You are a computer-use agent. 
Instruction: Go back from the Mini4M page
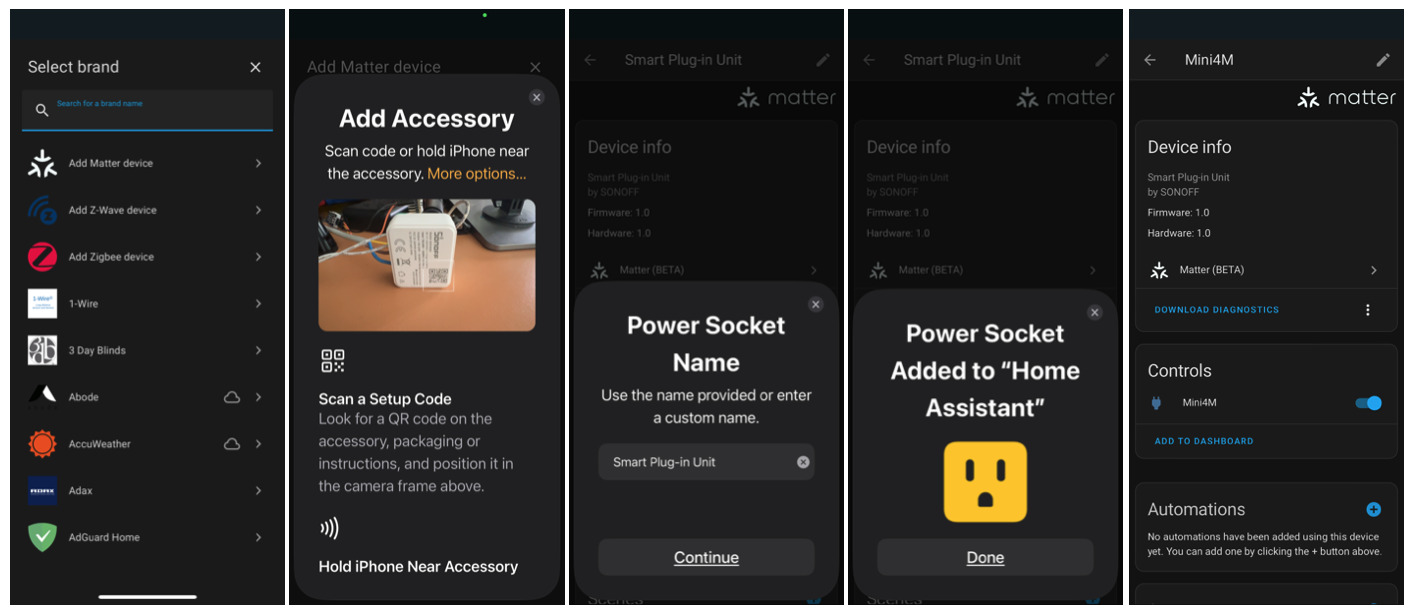(x=1150, y=60)
